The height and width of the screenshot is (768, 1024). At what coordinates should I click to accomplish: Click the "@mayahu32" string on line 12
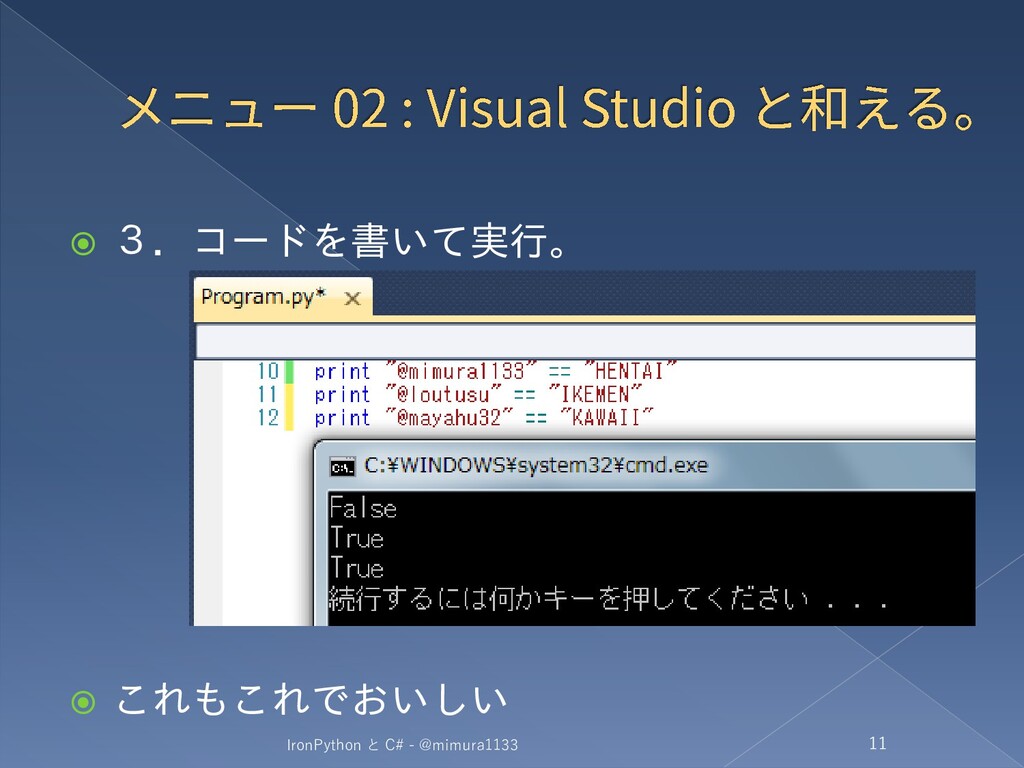[449, 417]
